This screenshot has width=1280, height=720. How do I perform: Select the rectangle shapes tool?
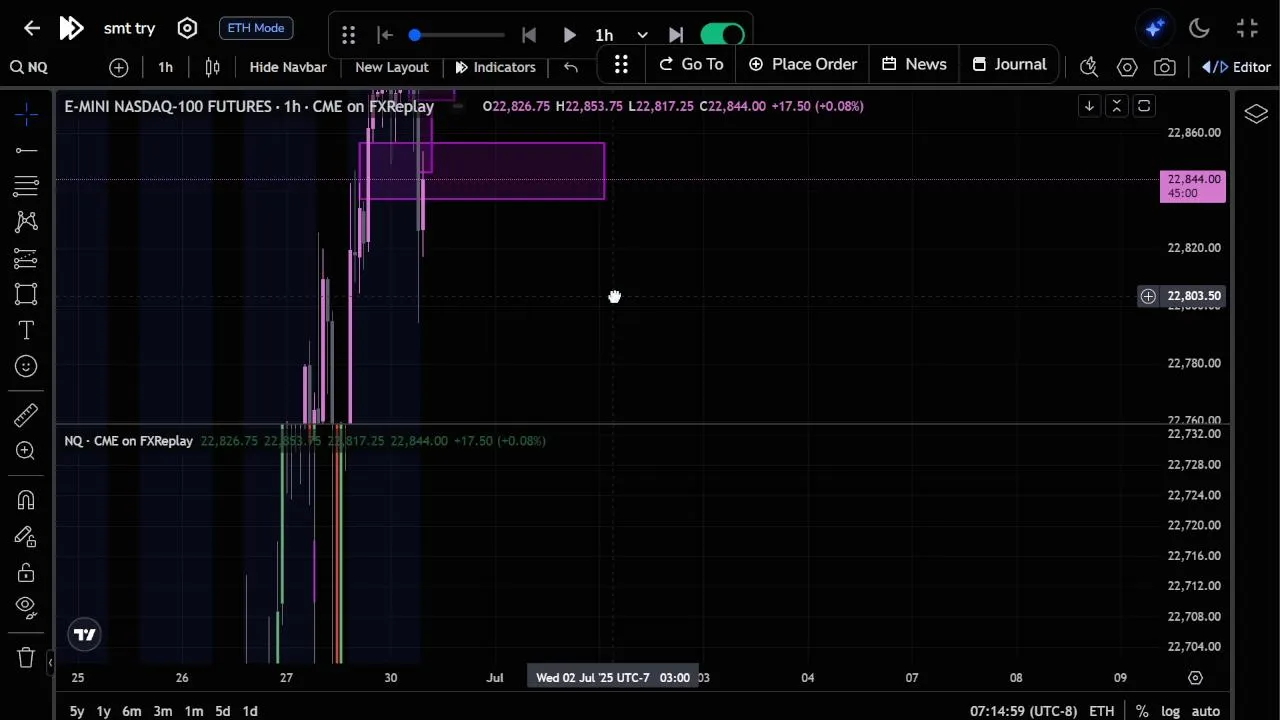click(x=26, y=294)
